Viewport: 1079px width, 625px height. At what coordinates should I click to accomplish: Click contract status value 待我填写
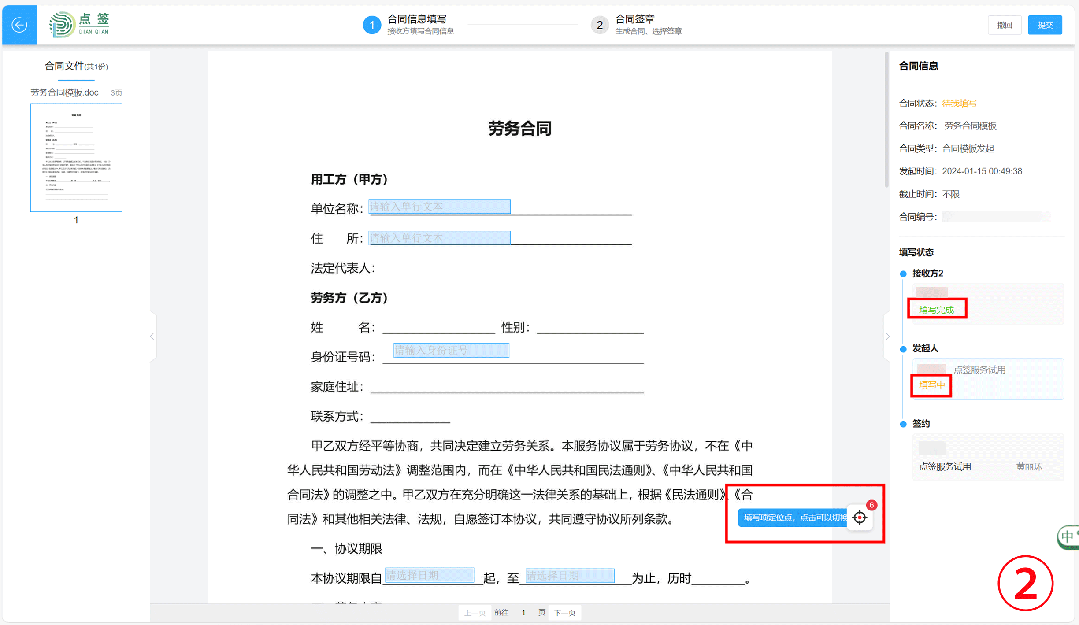point(959,103)
